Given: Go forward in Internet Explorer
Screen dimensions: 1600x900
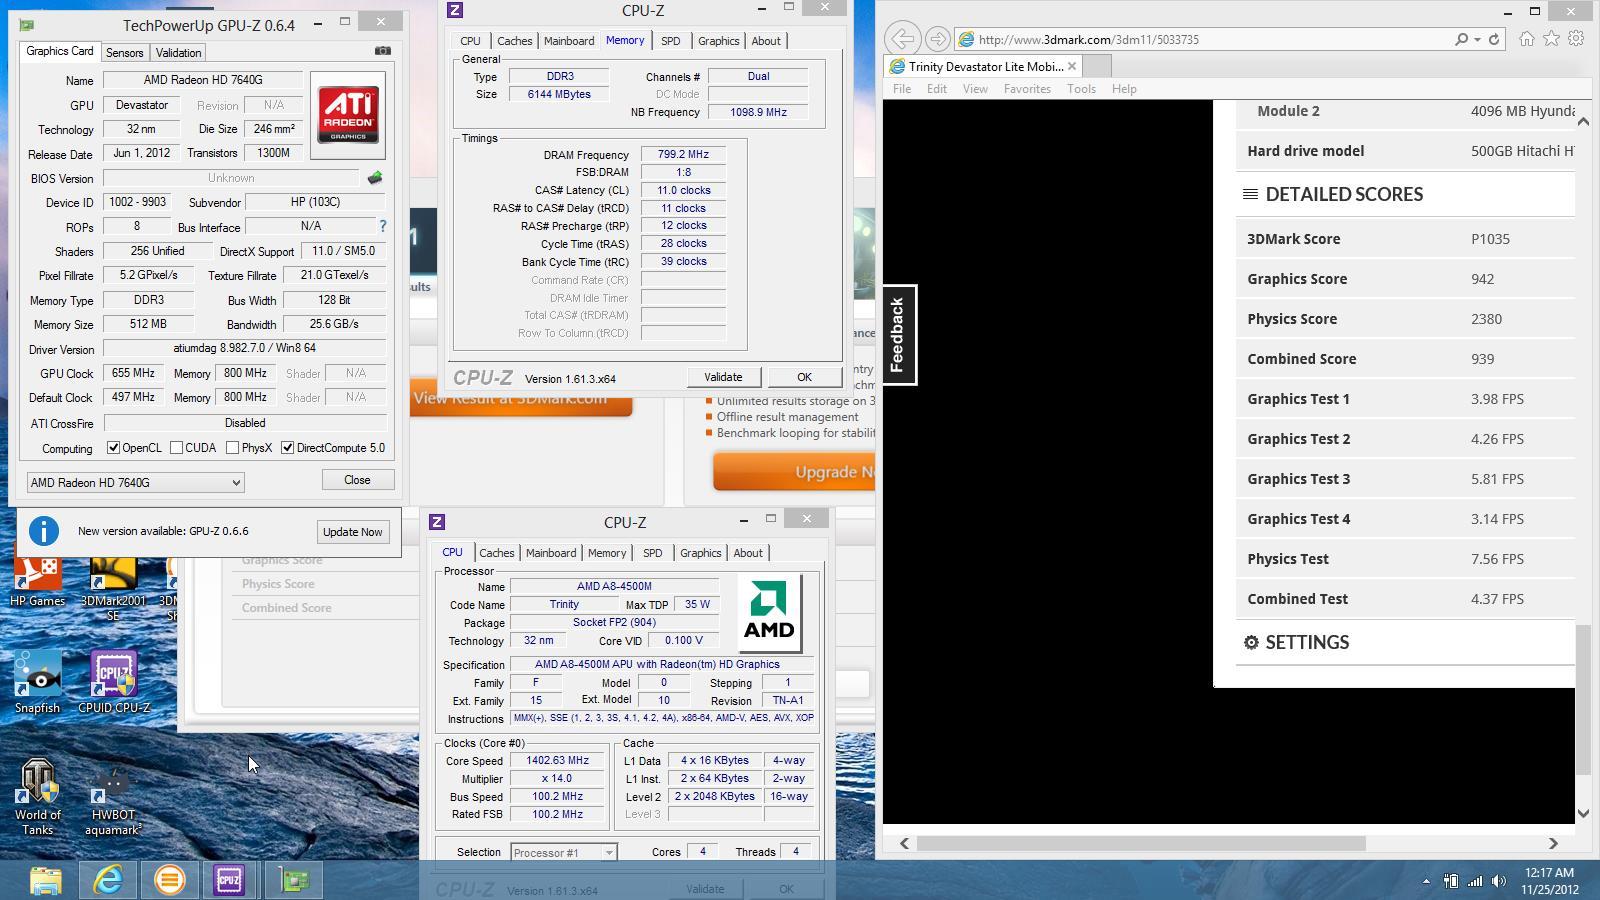Looking at the screenshot, I should 937,39.
